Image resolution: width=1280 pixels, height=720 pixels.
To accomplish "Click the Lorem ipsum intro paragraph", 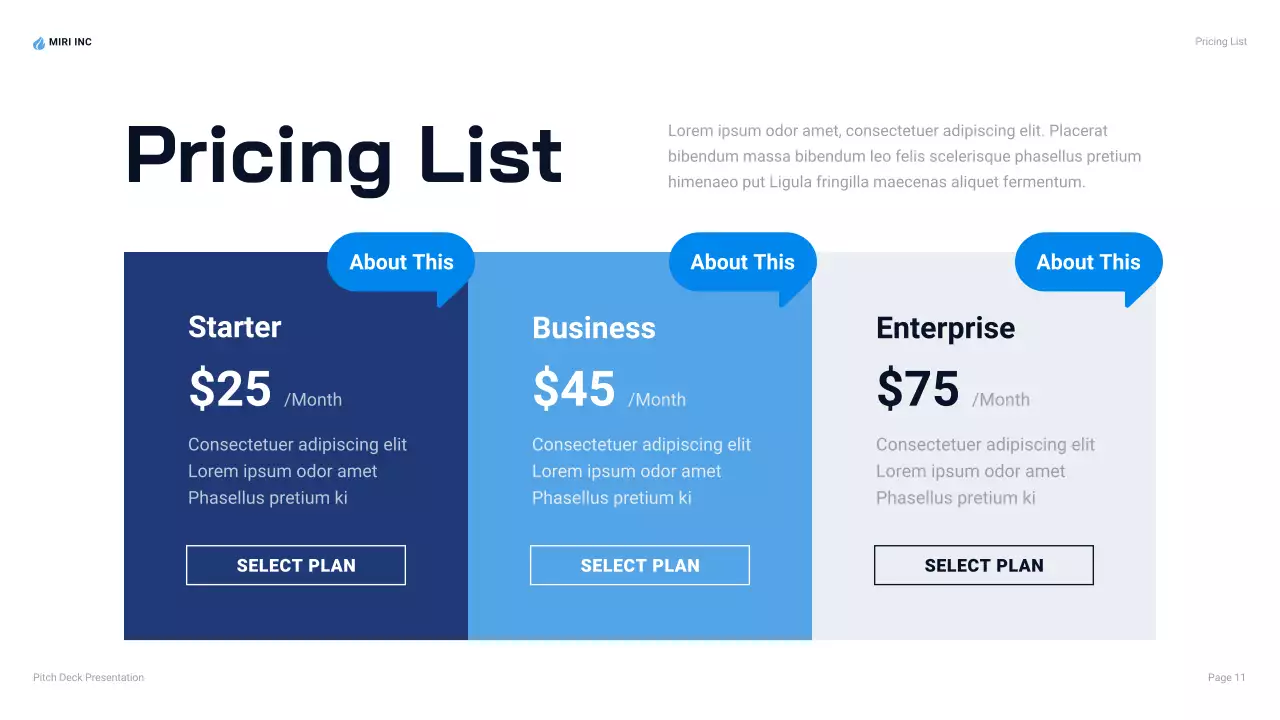I will pos(904,156).
